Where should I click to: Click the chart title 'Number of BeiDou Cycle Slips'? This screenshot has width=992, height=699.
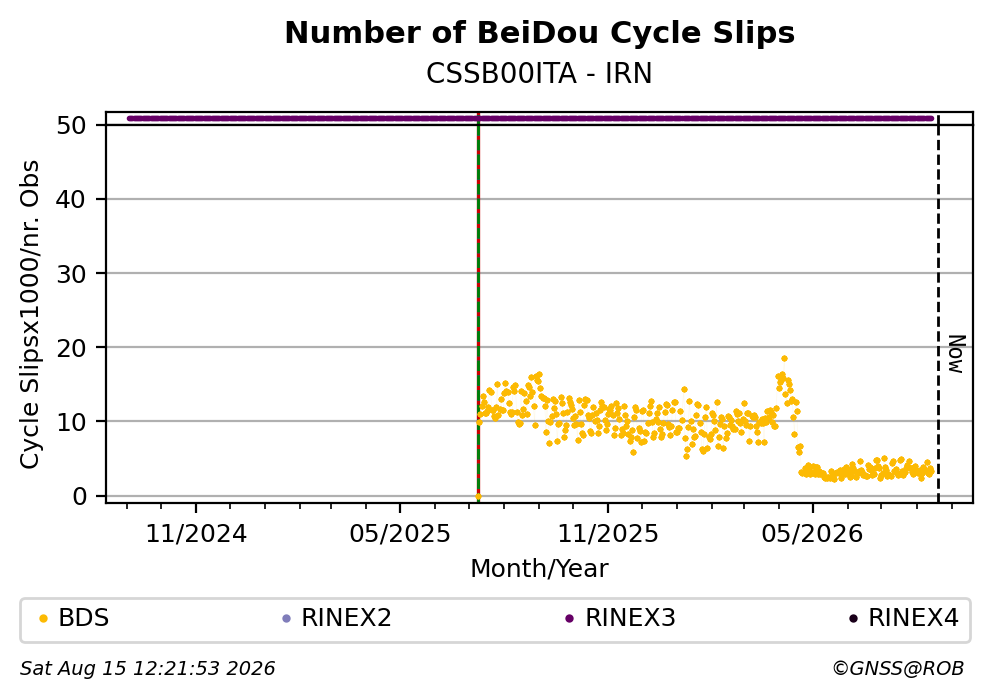pos(540,33)
